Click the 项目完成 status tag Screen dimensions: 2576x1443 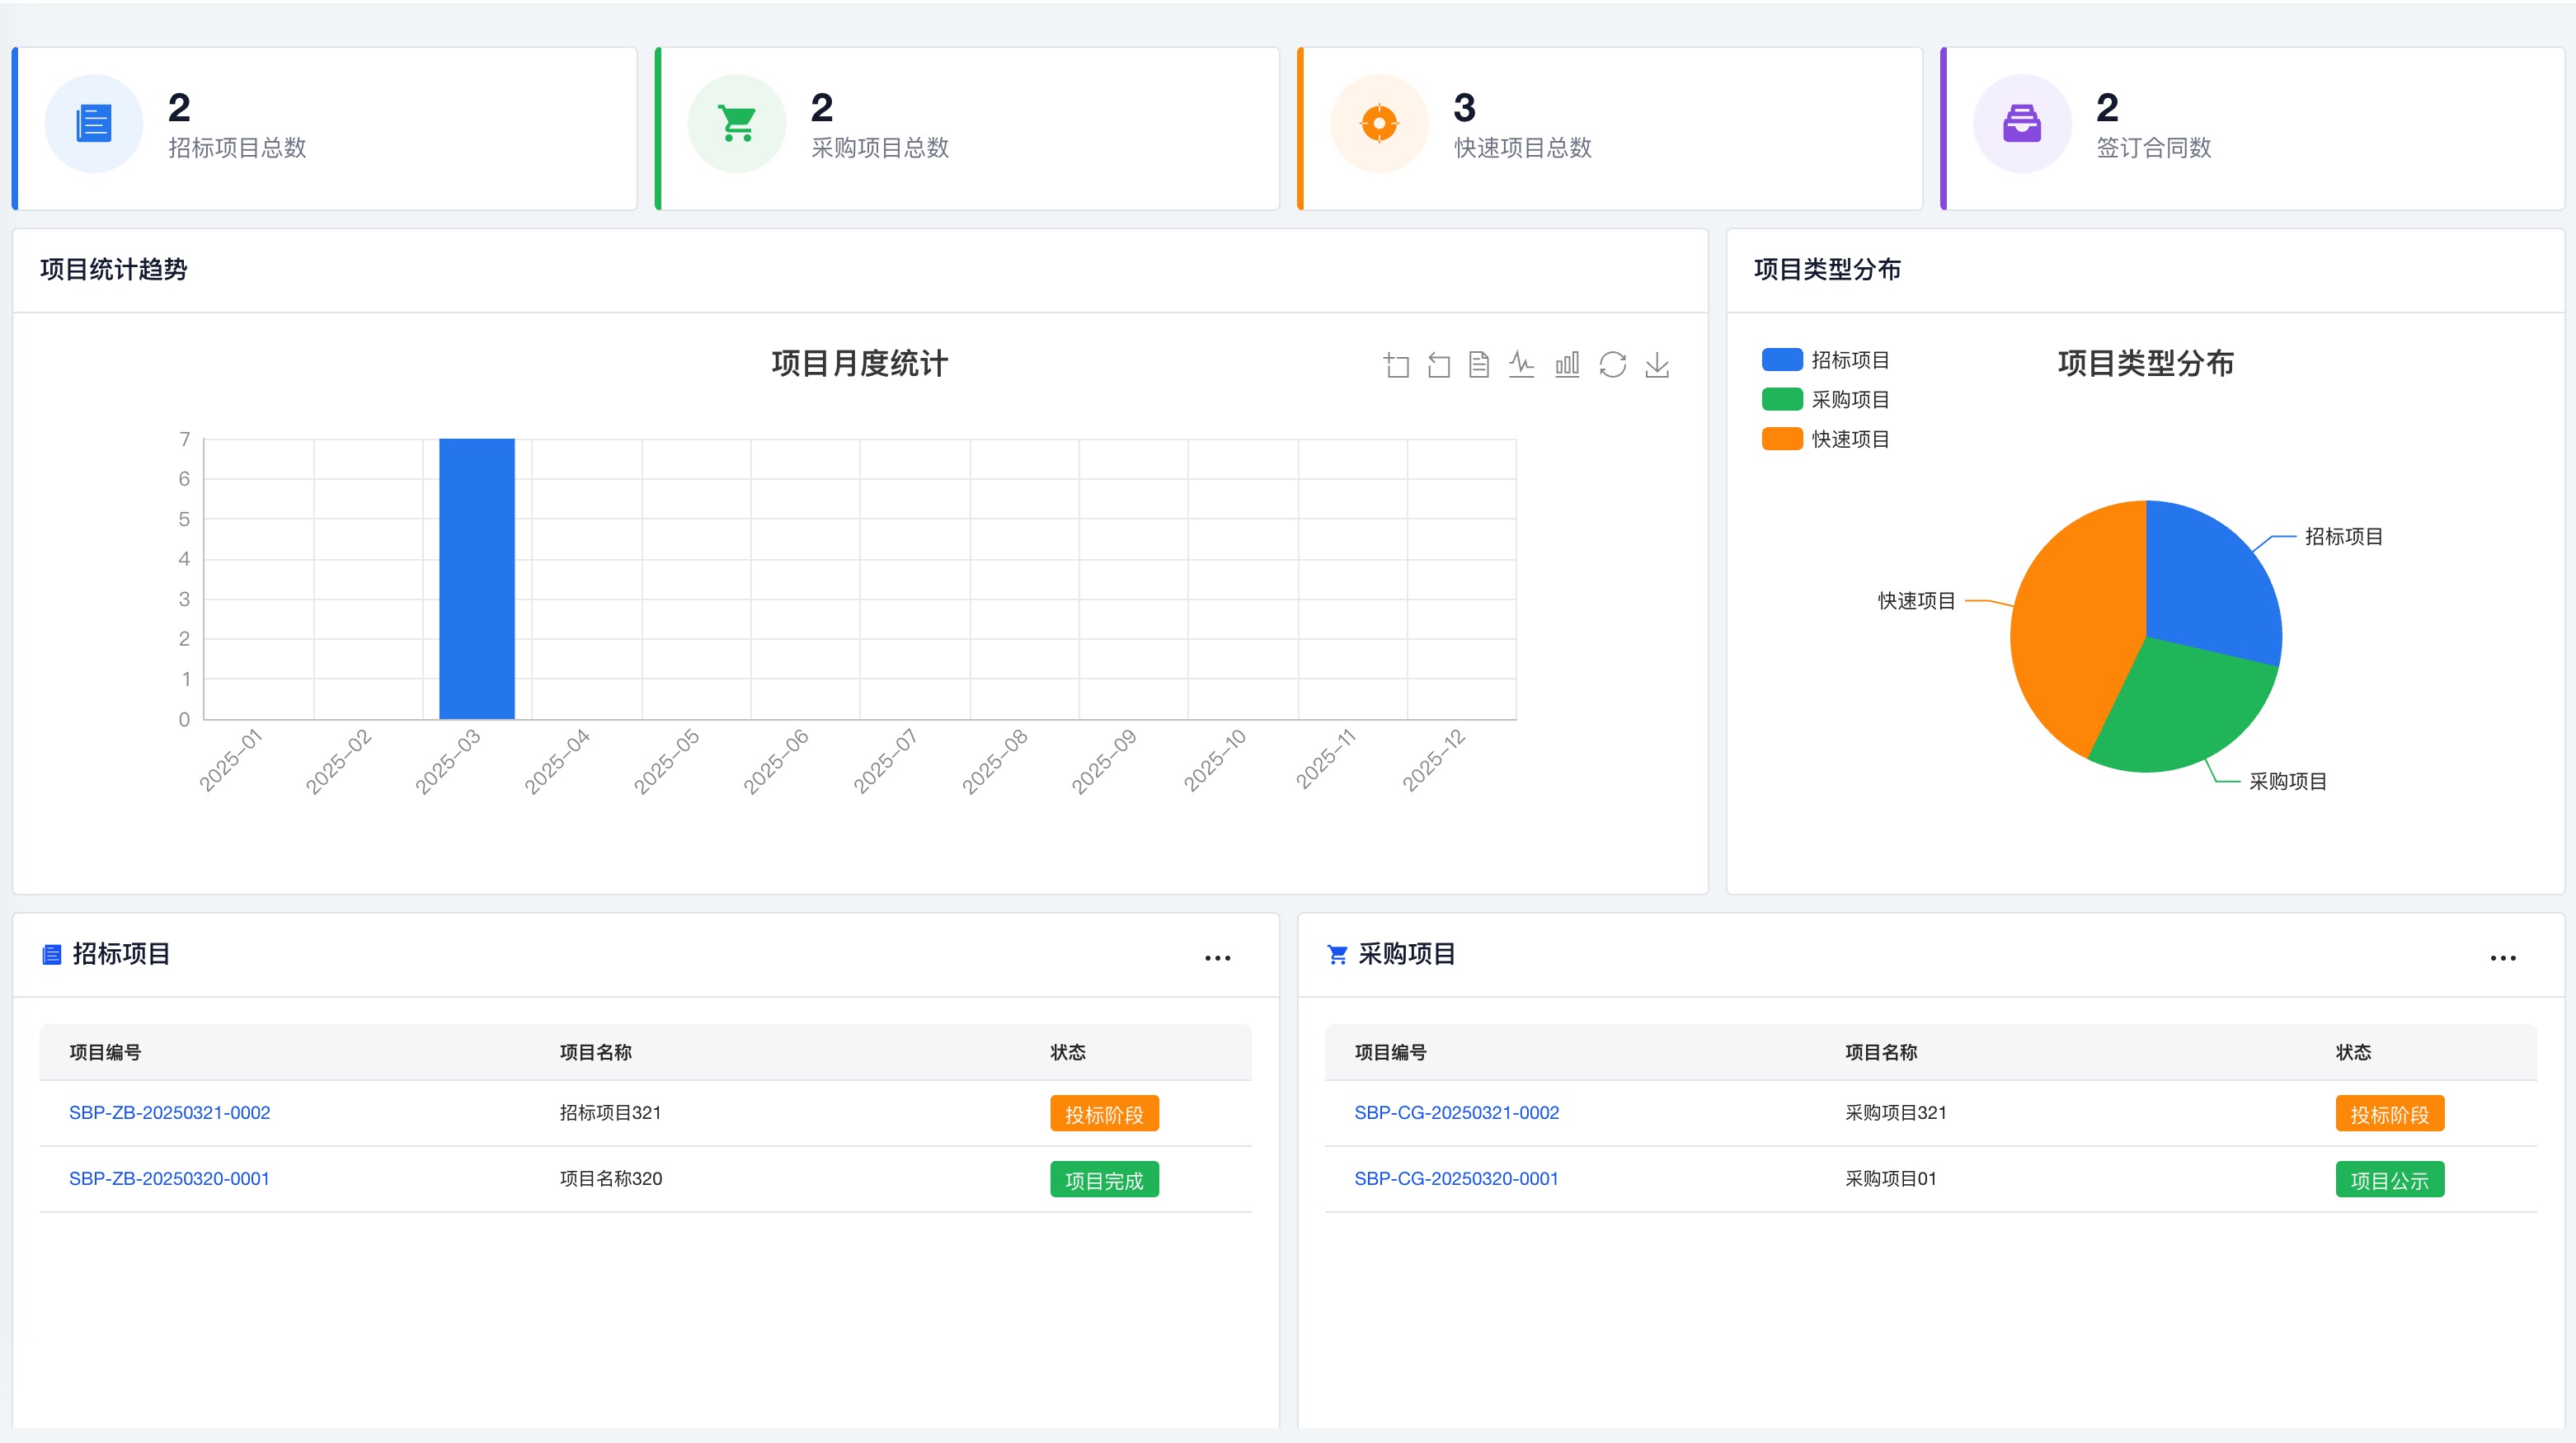pyautogui.click(x=1104, y=1180)
